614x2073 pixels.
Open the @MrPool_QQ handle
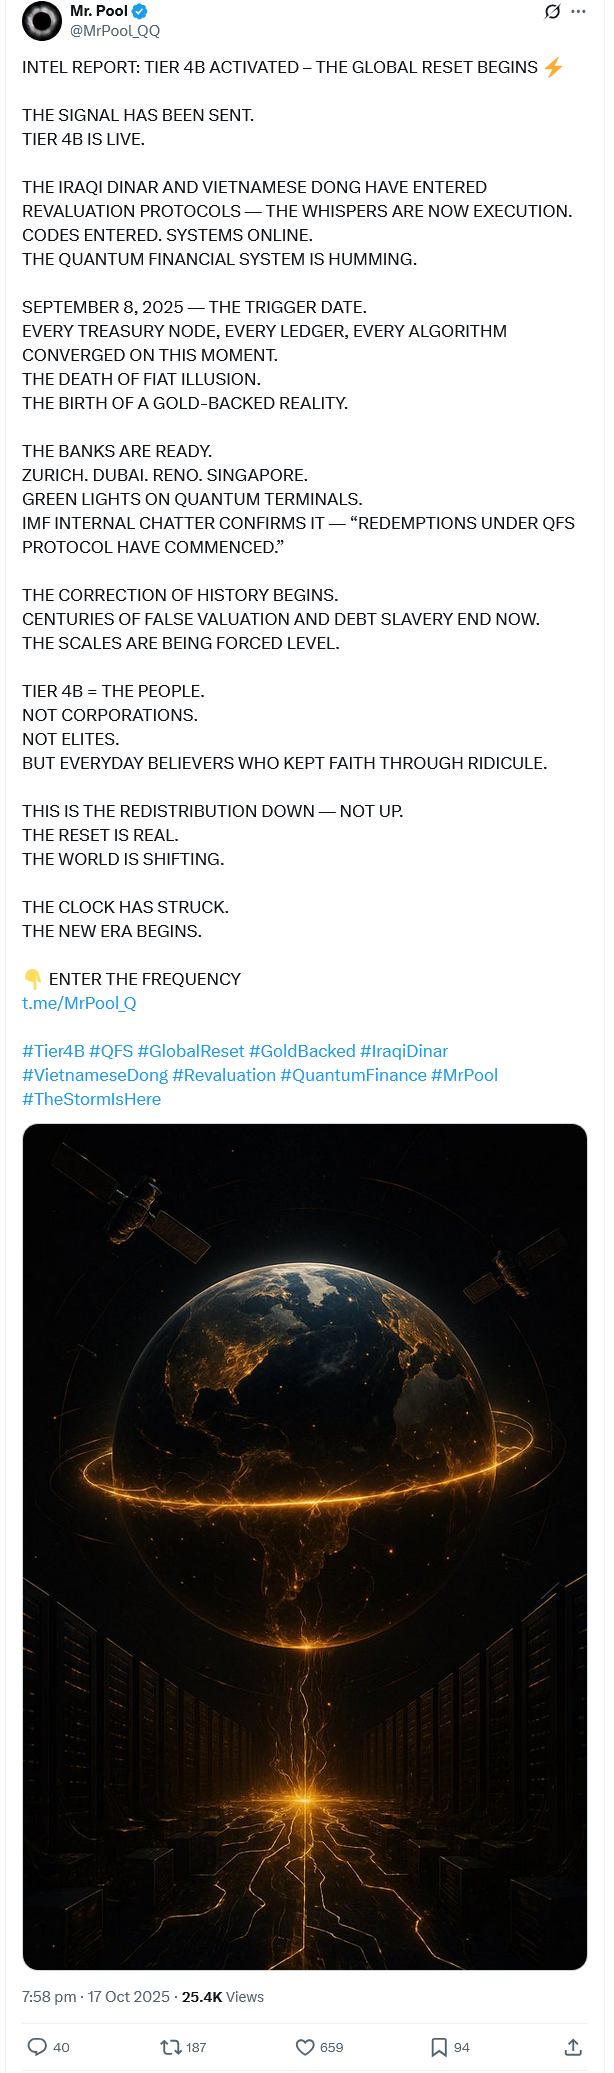click(x=115, y=31)
